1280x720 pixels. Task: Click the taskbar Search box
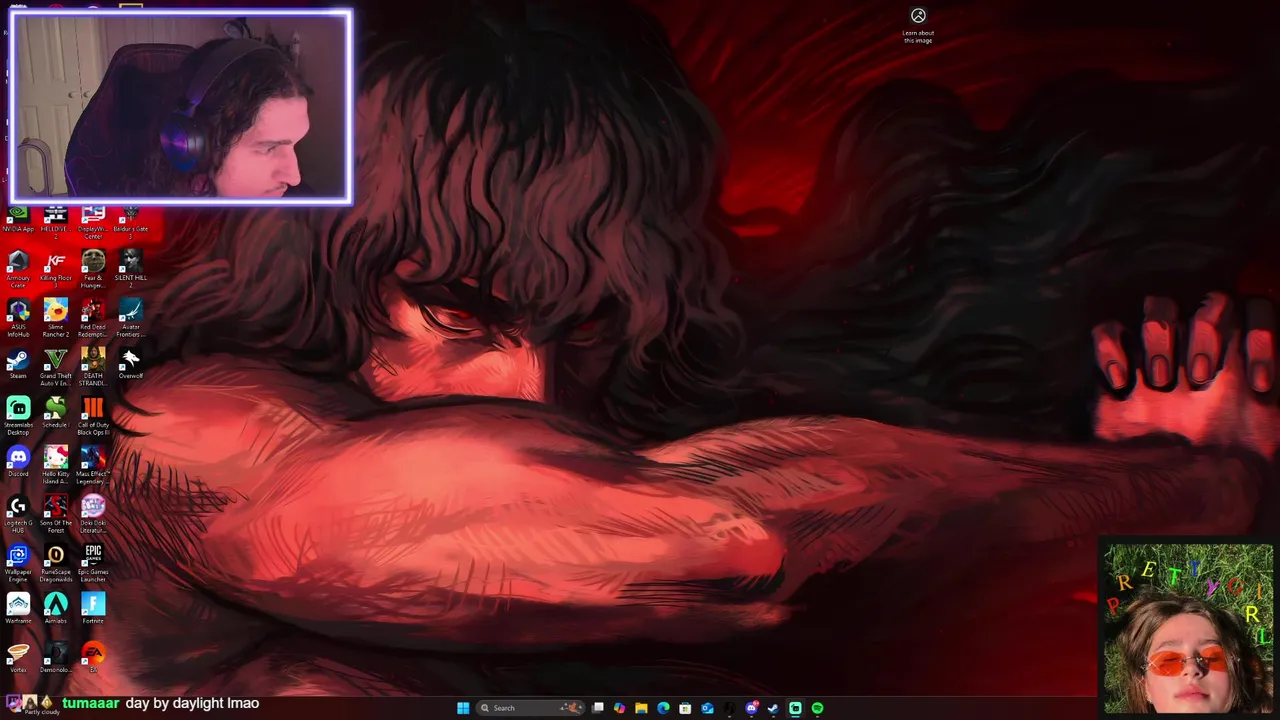(530, 708)
